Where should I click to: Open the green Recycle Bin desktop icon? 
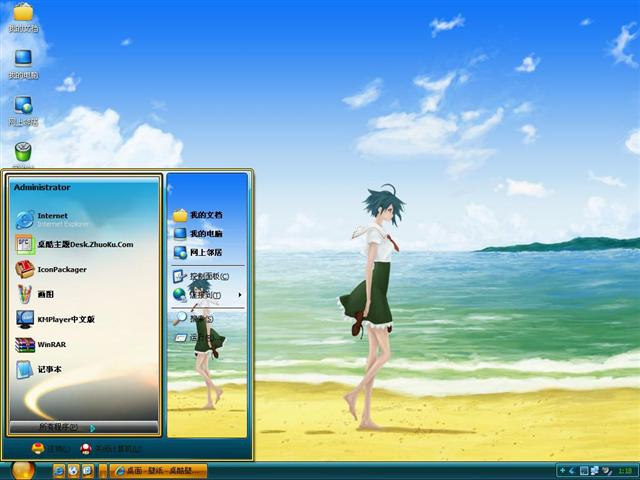[23, 154]
